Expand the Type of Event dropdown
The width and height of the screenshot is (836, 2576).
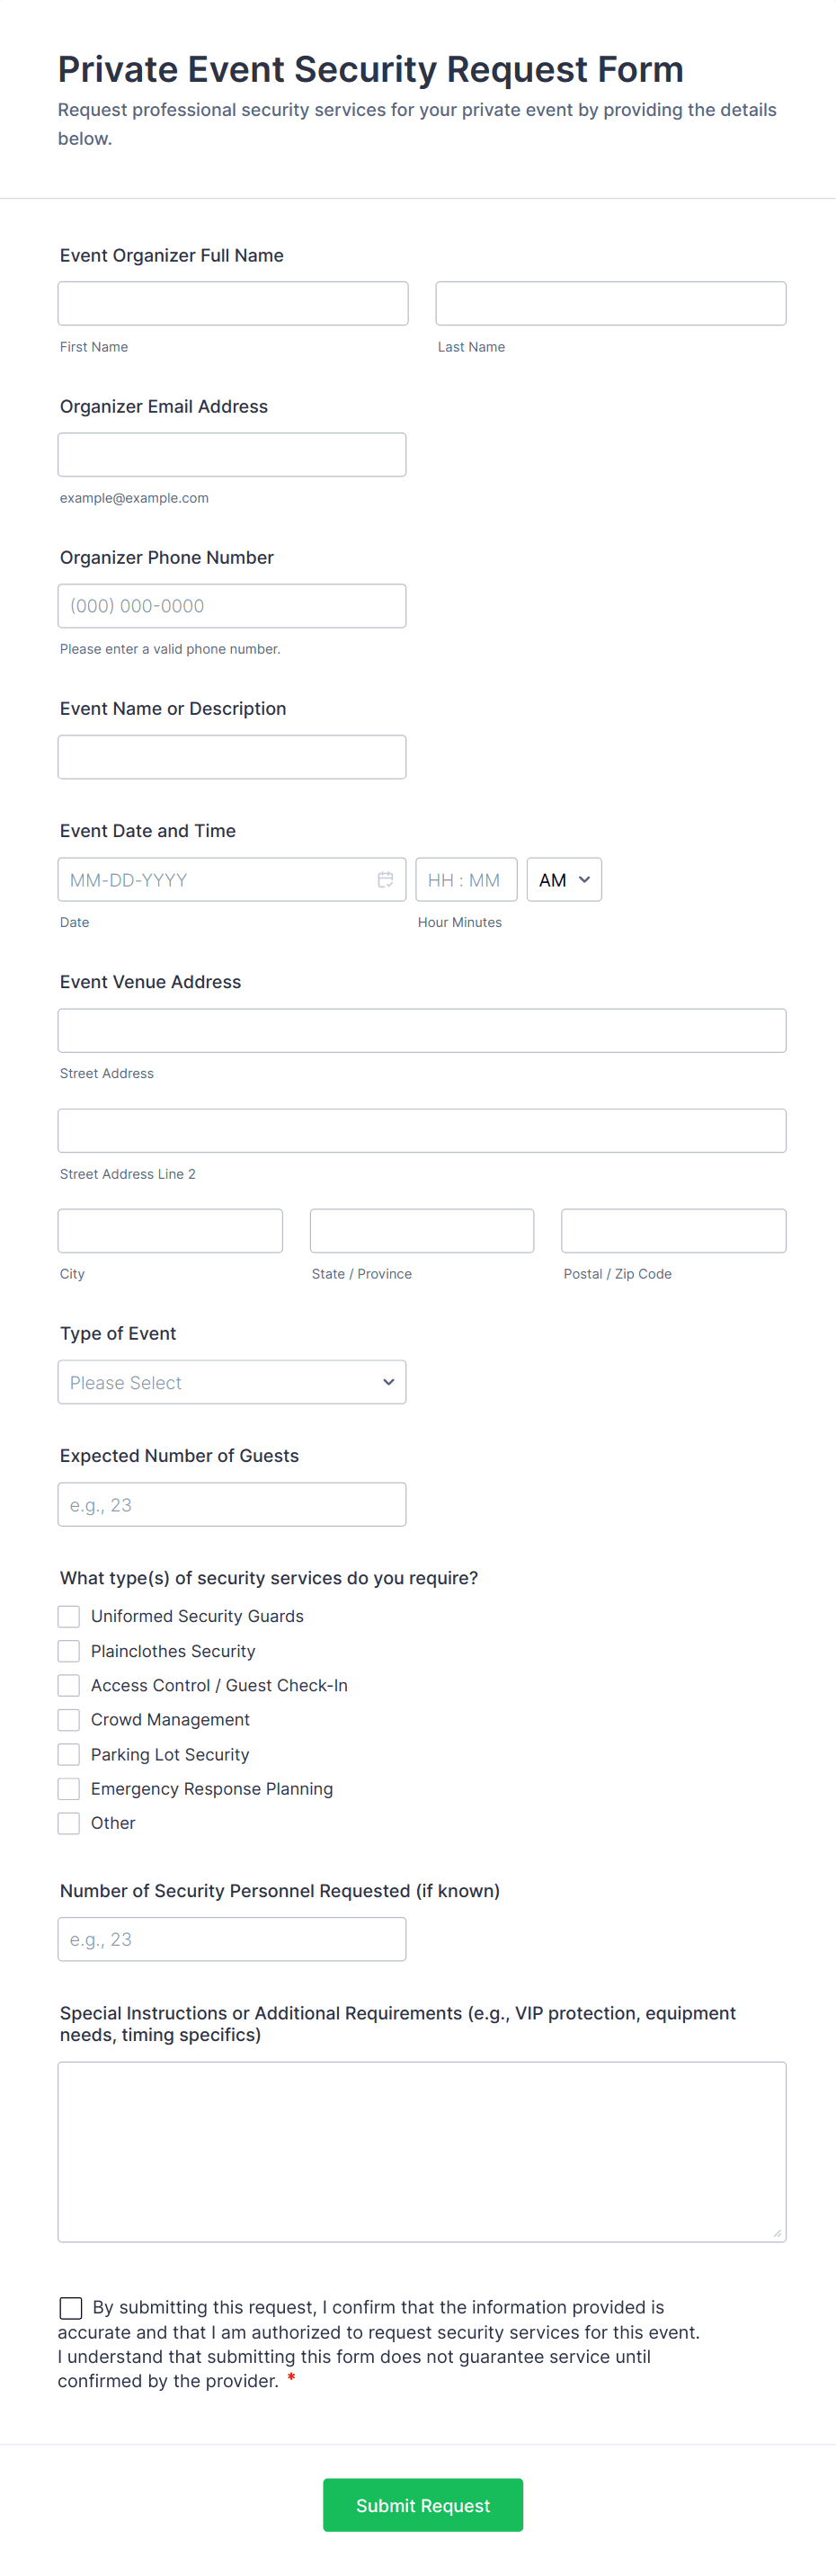[232, 1382]
